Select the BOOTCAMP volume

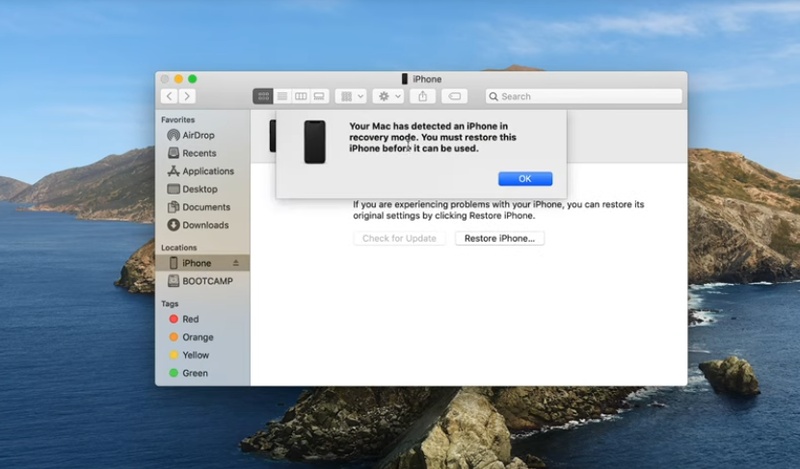(203, 281)
